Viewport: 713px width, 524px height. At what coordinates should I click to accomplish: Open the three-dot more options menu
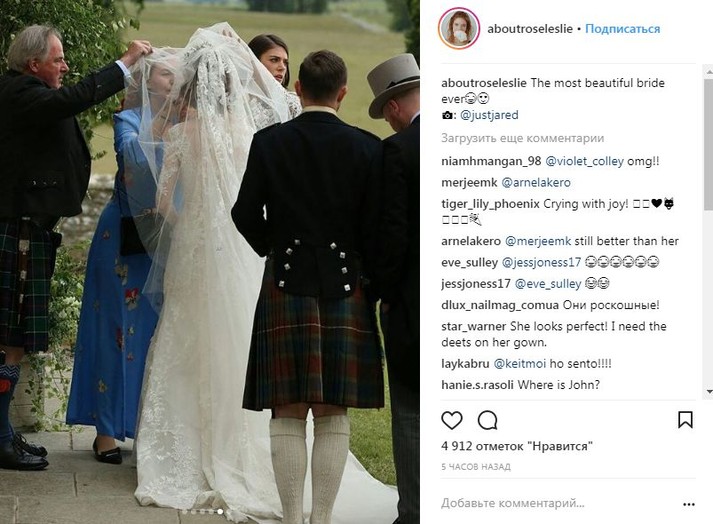pos(688,504)
